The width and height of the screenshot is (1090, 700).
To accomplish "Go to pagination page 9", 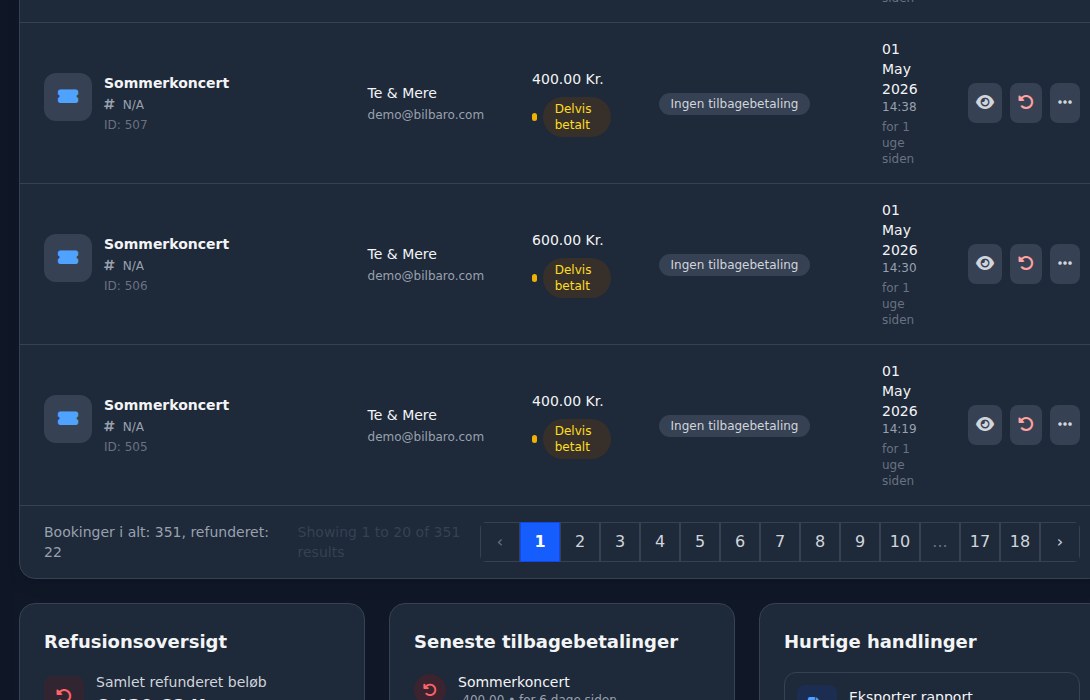I will tap(860, 542).
